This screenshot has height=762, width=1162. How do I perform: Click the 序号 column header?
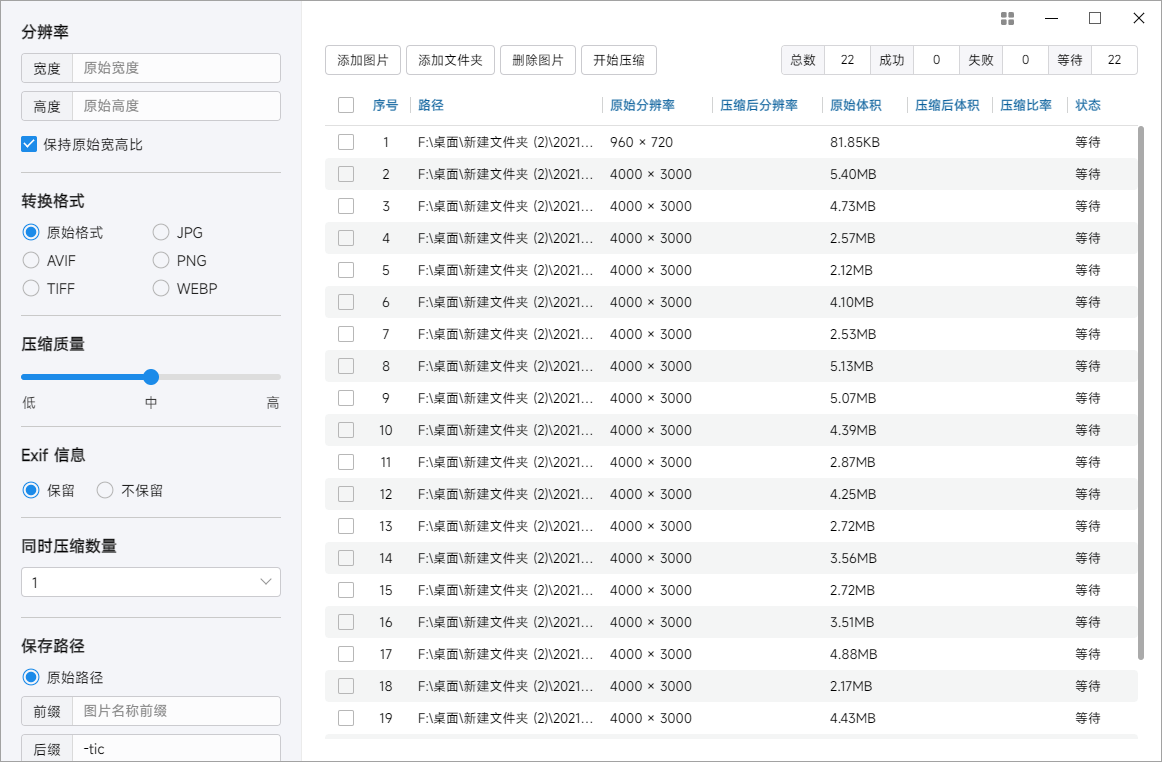click(x=385, y=105)
